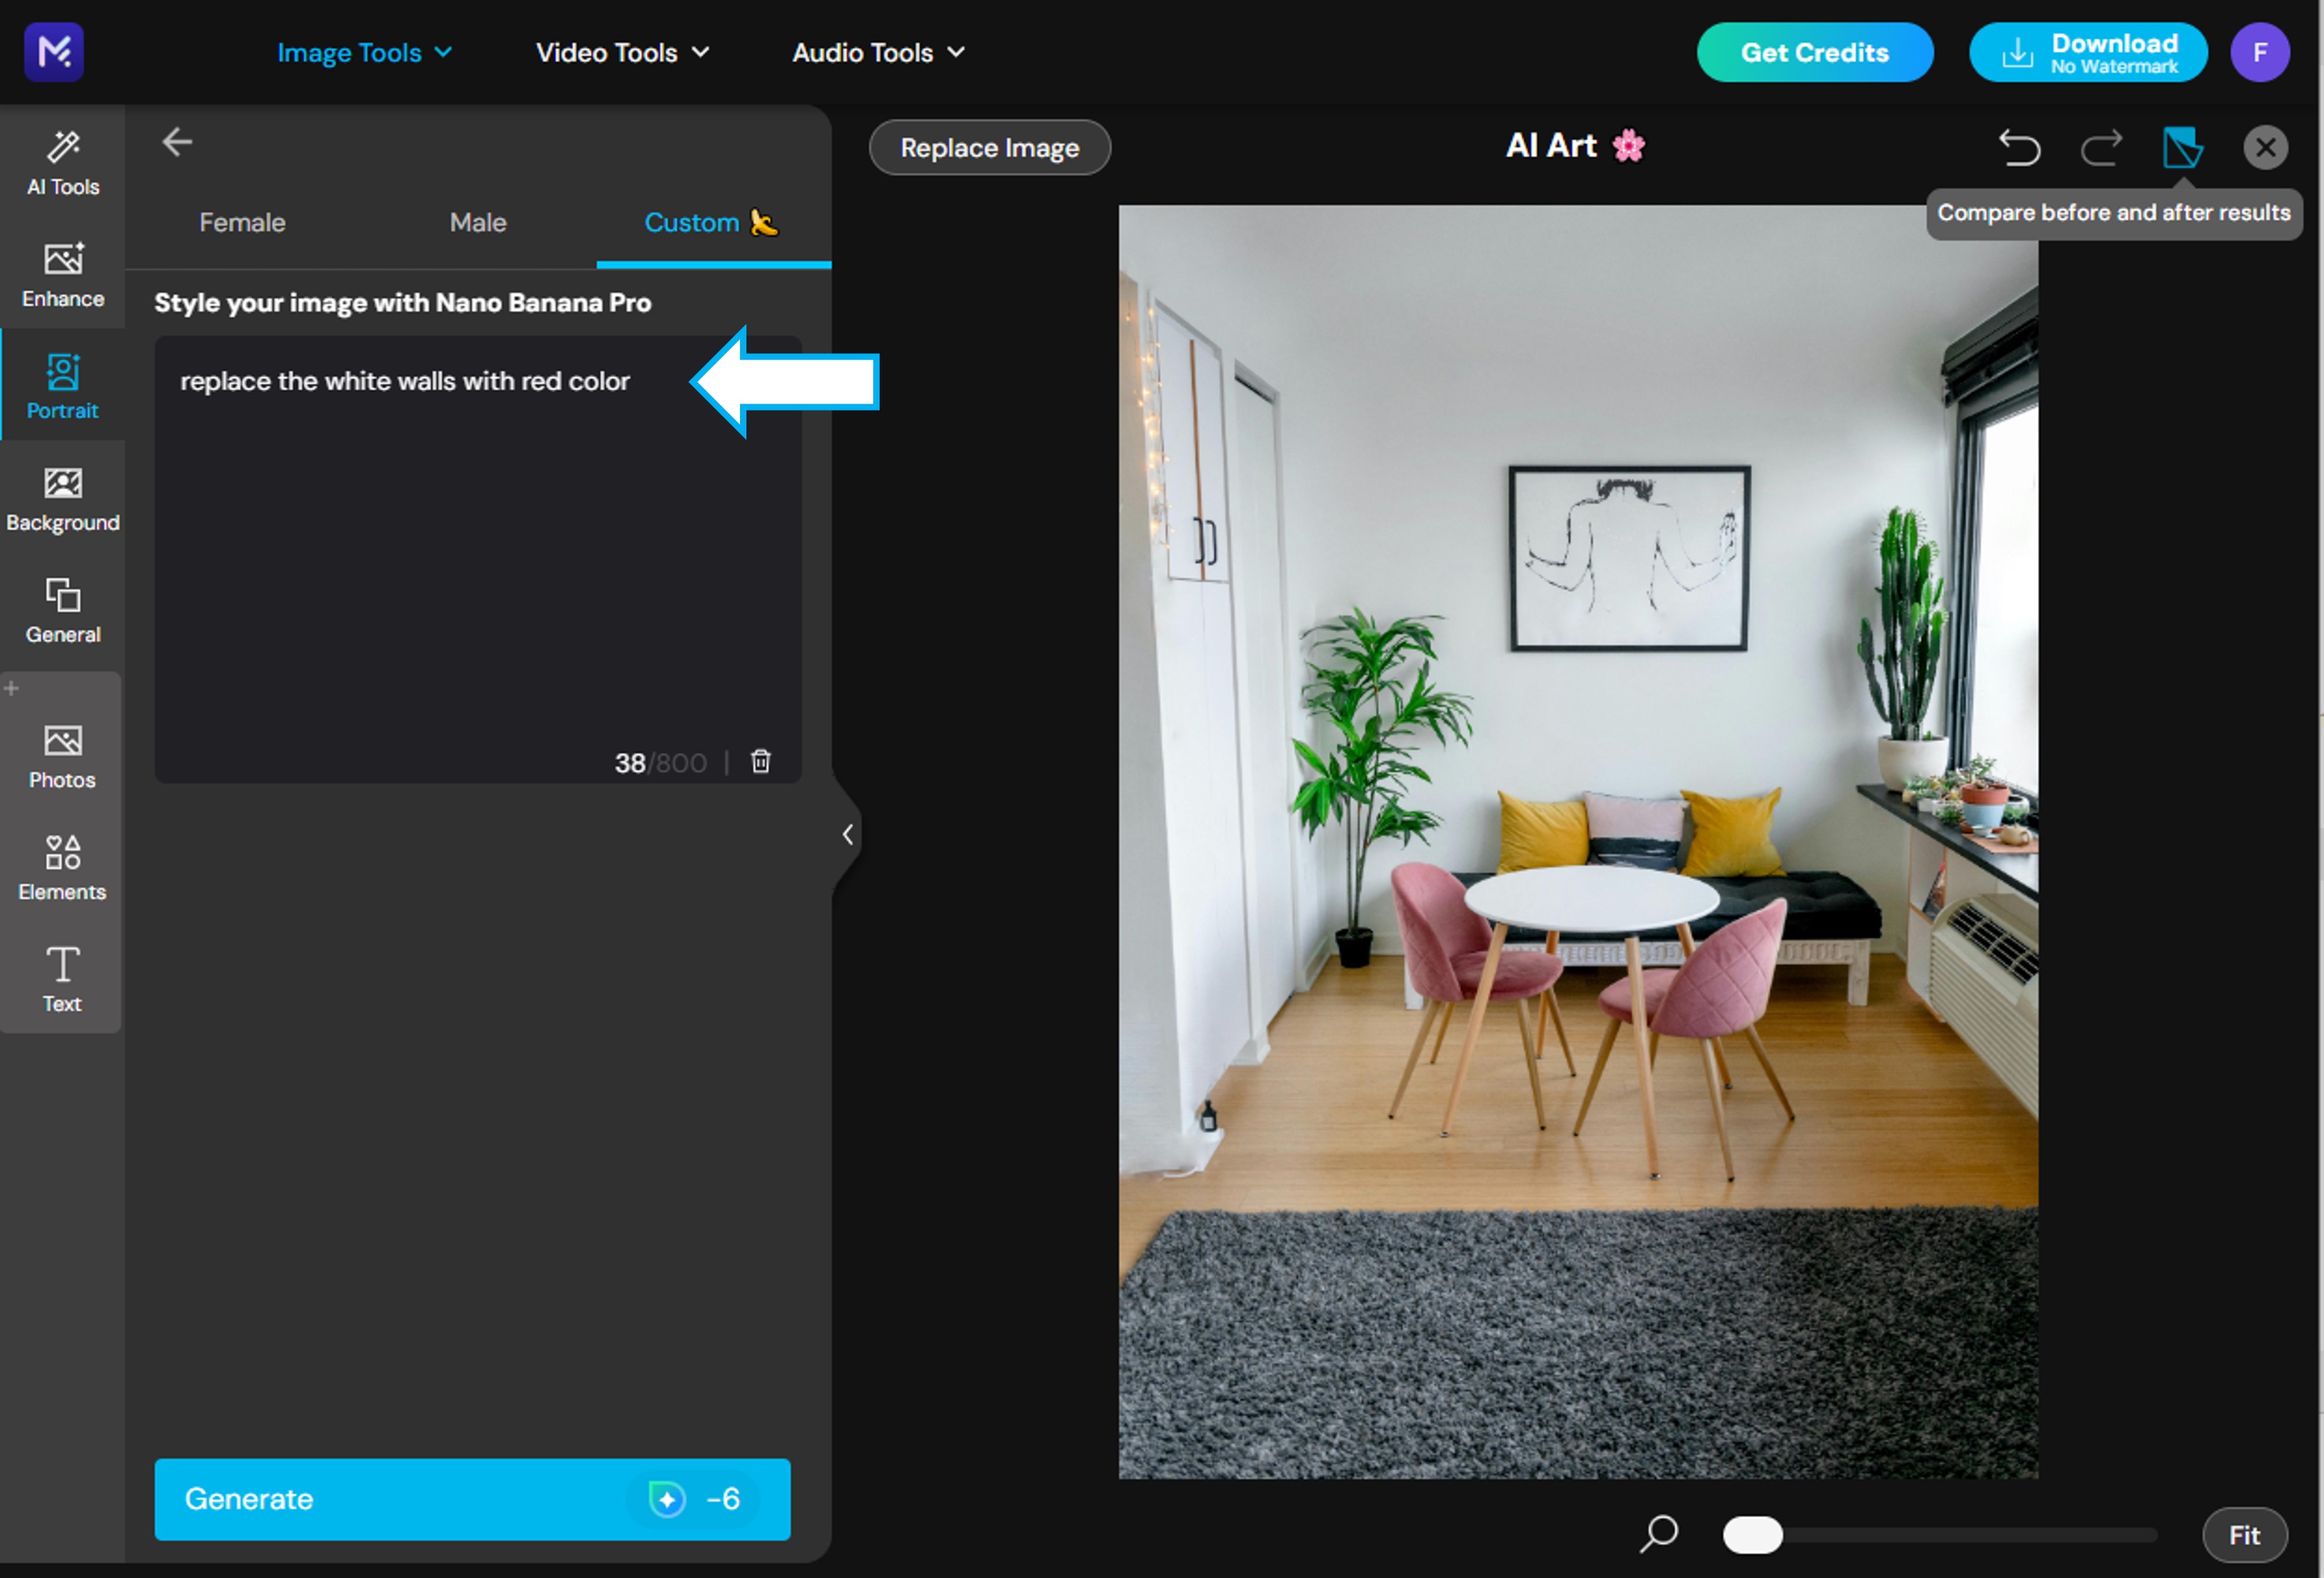This screenshot has height=1578, width=2324.
Task: Switch to the Female tab
Action: pos(242,222)
